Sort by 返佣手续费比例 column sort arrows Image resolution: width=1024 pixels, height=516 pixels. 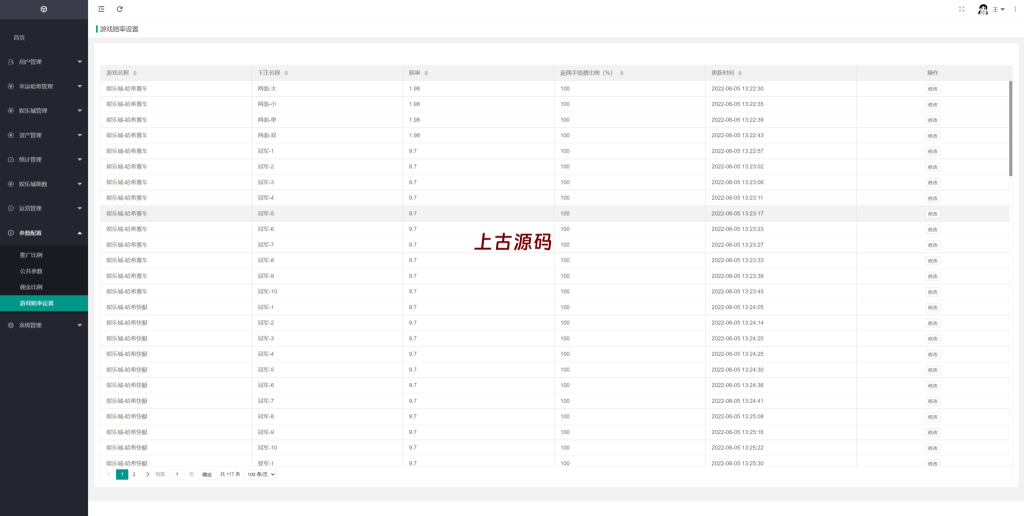621,73
